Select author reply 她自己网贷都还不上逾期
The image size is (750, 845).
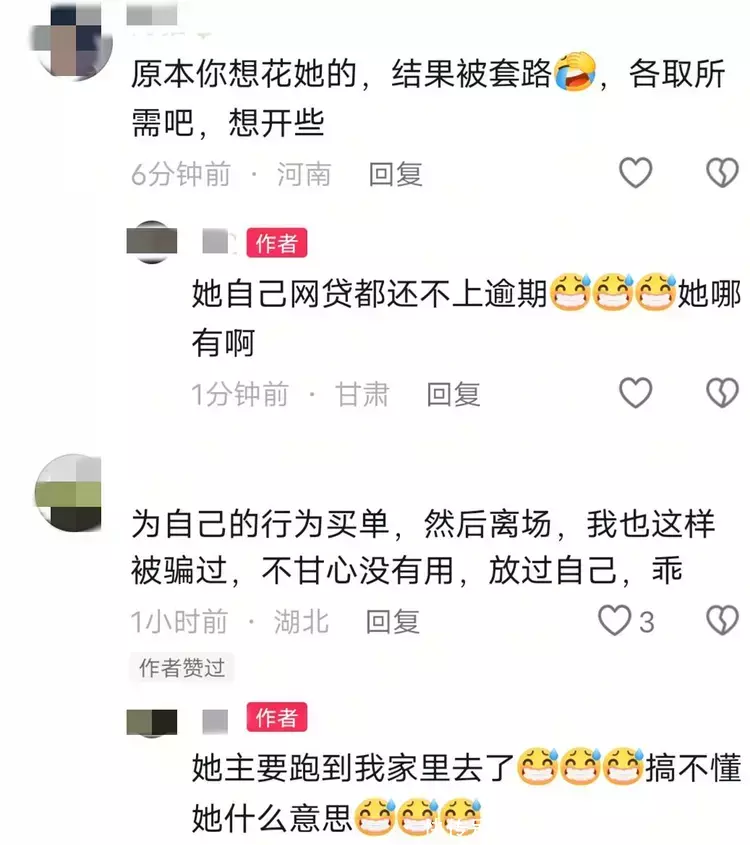tap(369, 294)
